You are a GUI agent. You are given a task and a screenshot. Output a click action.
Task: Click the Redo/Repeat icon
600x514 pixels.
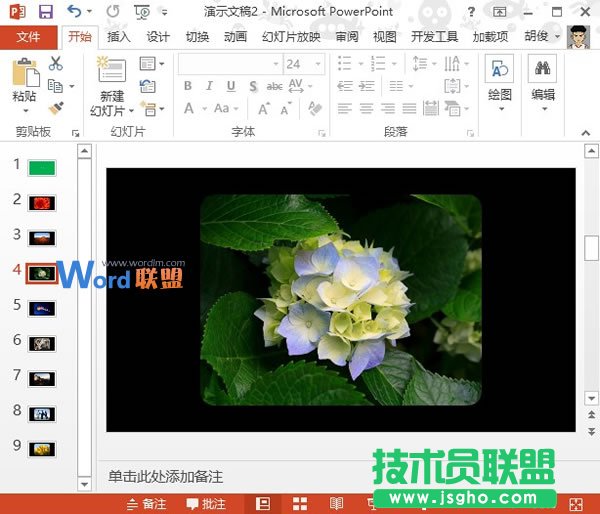tap(113, 11)
